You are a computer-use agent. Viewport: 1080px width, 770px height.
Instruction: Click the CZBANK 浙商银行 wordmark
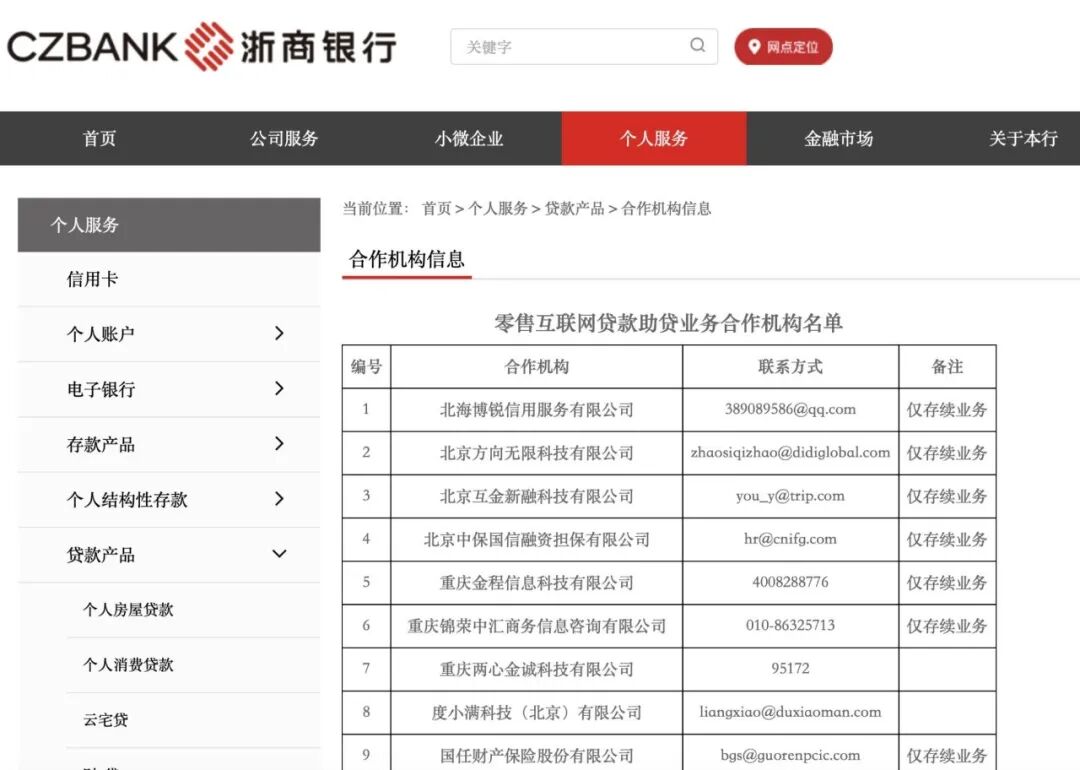click(x=201, y=47)
